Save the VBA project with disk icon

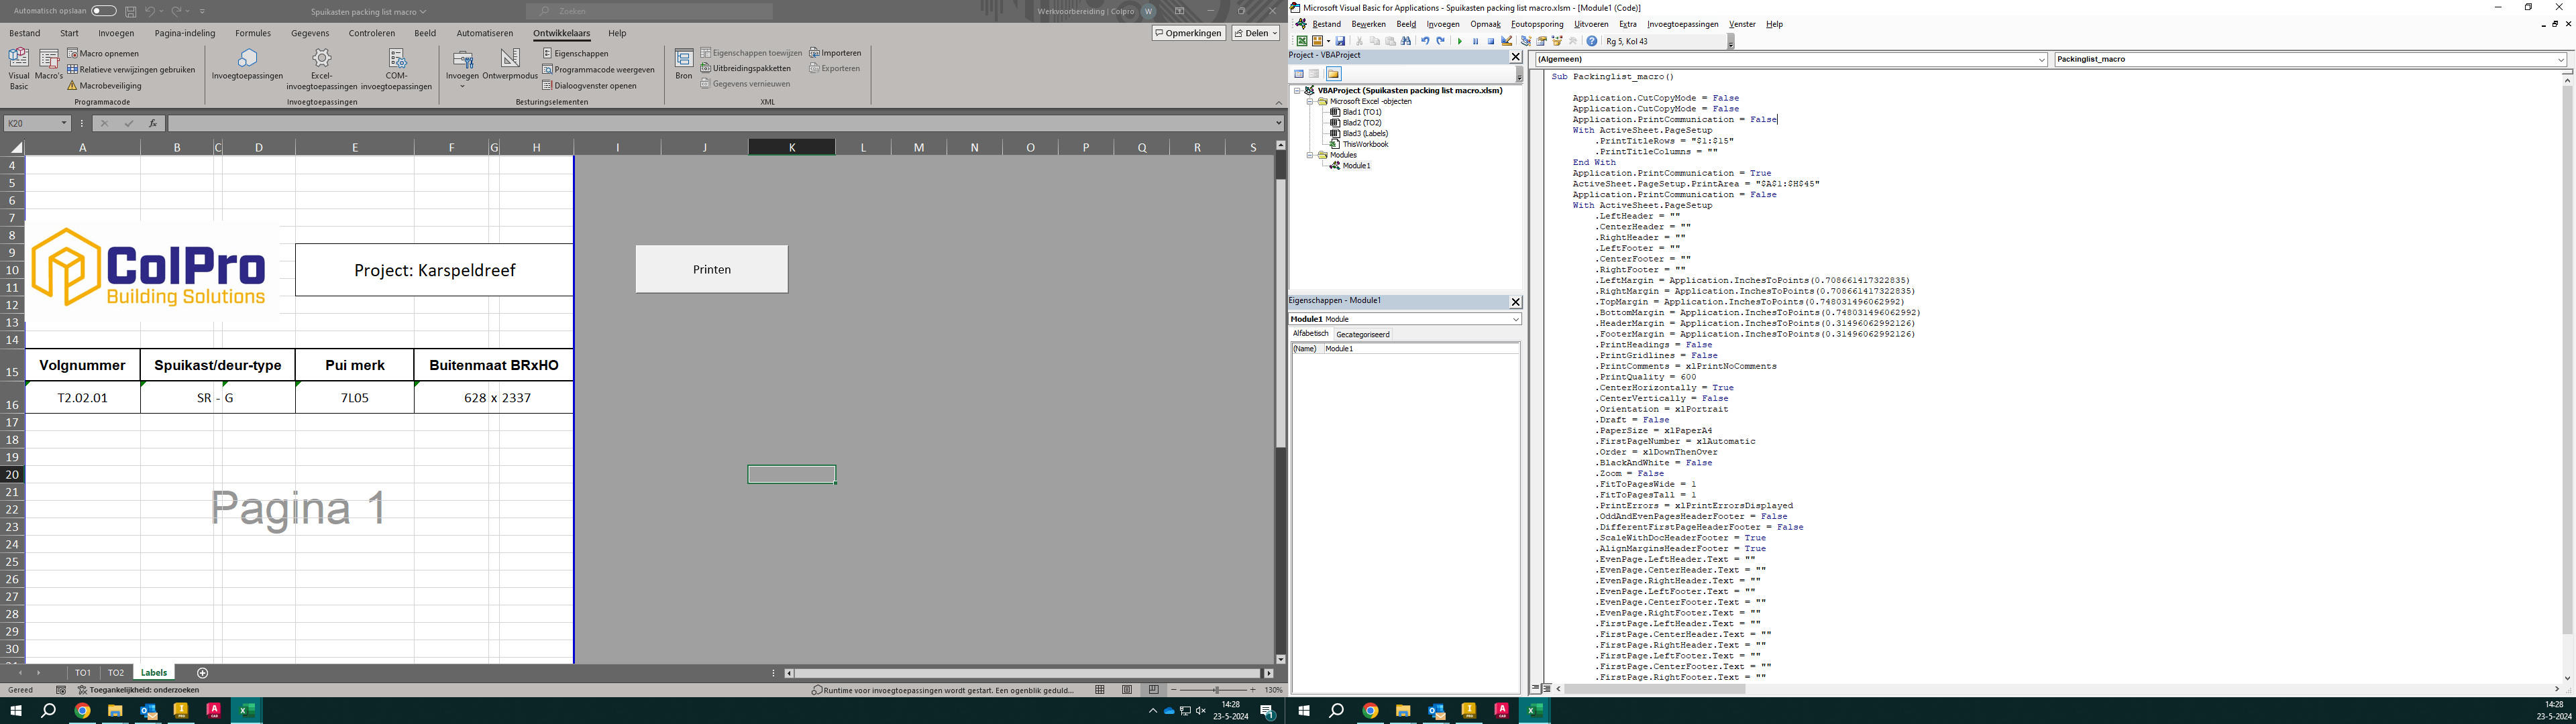[x=1341, y=41]
